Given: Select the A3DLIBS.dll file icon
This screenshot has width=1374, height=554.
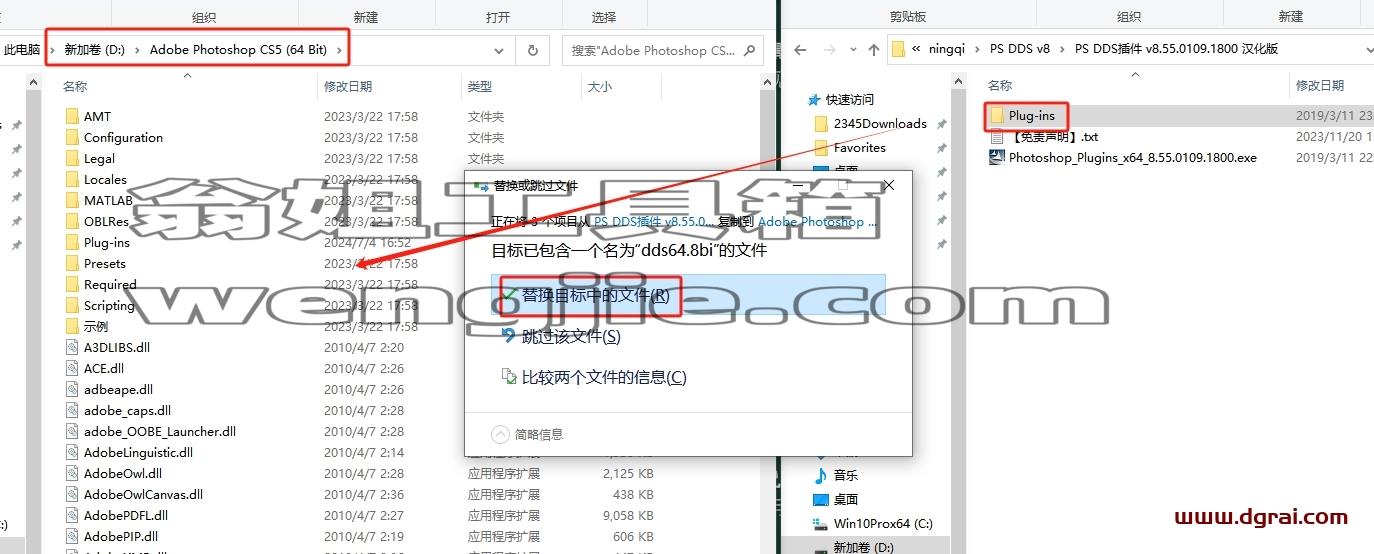Looking at the screenshot, I should pos(71,347).
